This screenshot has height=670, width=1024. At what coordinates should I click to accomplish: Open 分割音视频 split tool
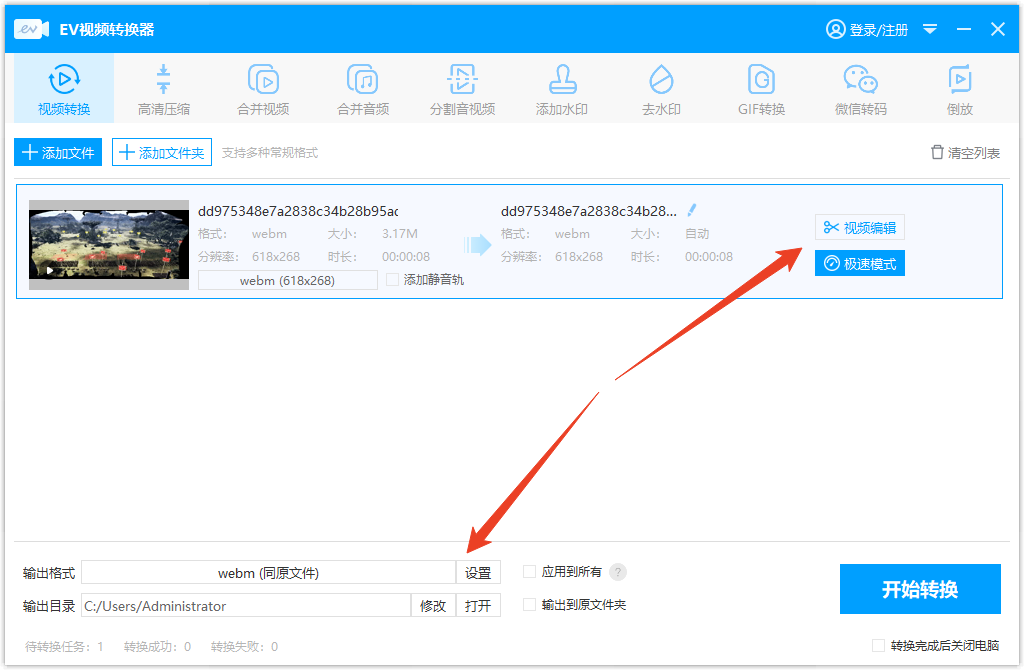pyautogui.click(x=462, y=89)
